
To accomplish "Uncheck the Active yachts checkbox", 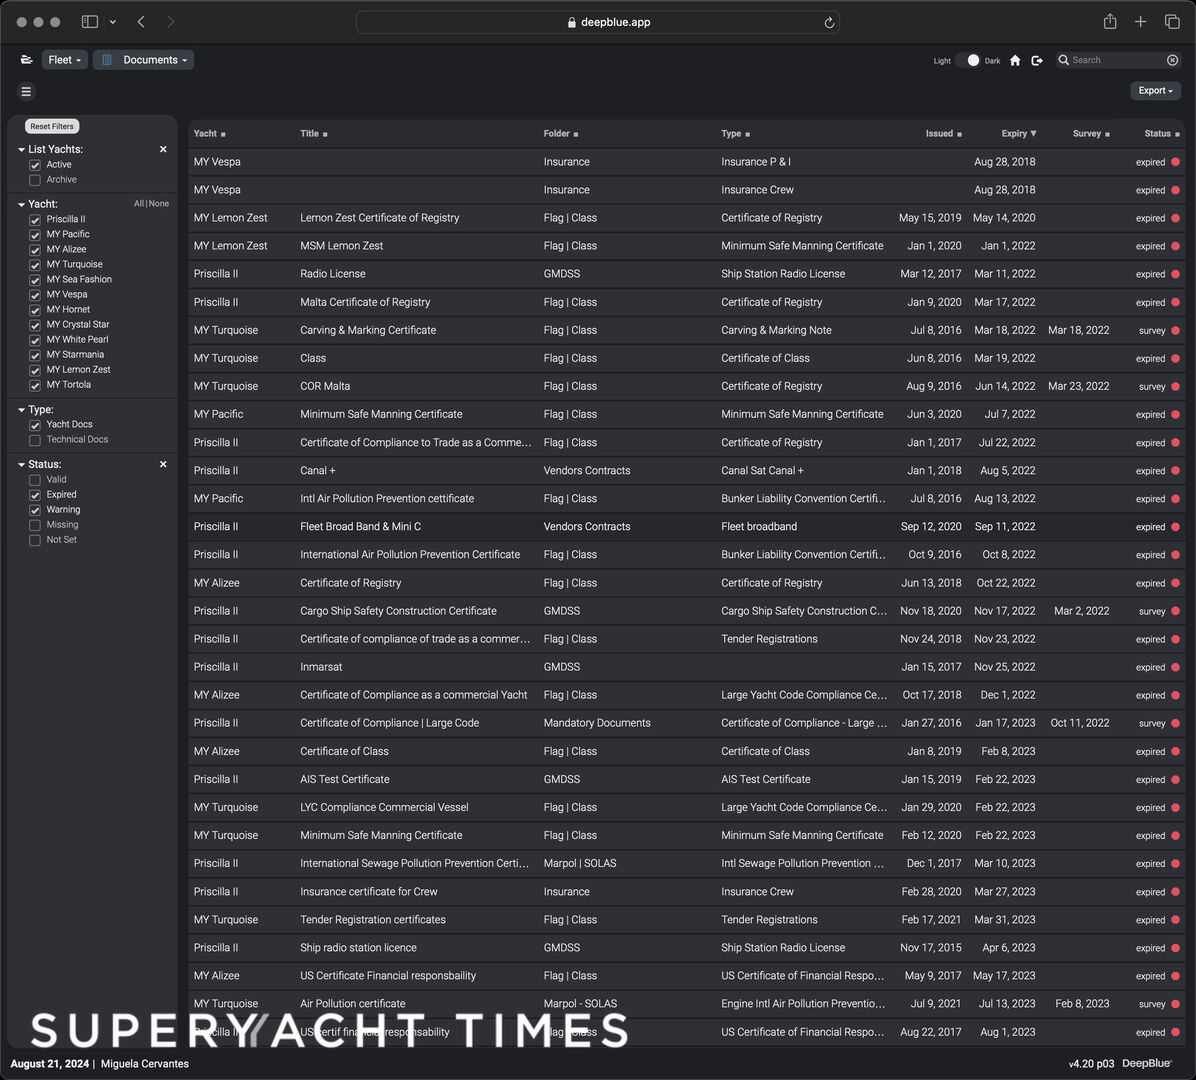I will pos(34,165).
